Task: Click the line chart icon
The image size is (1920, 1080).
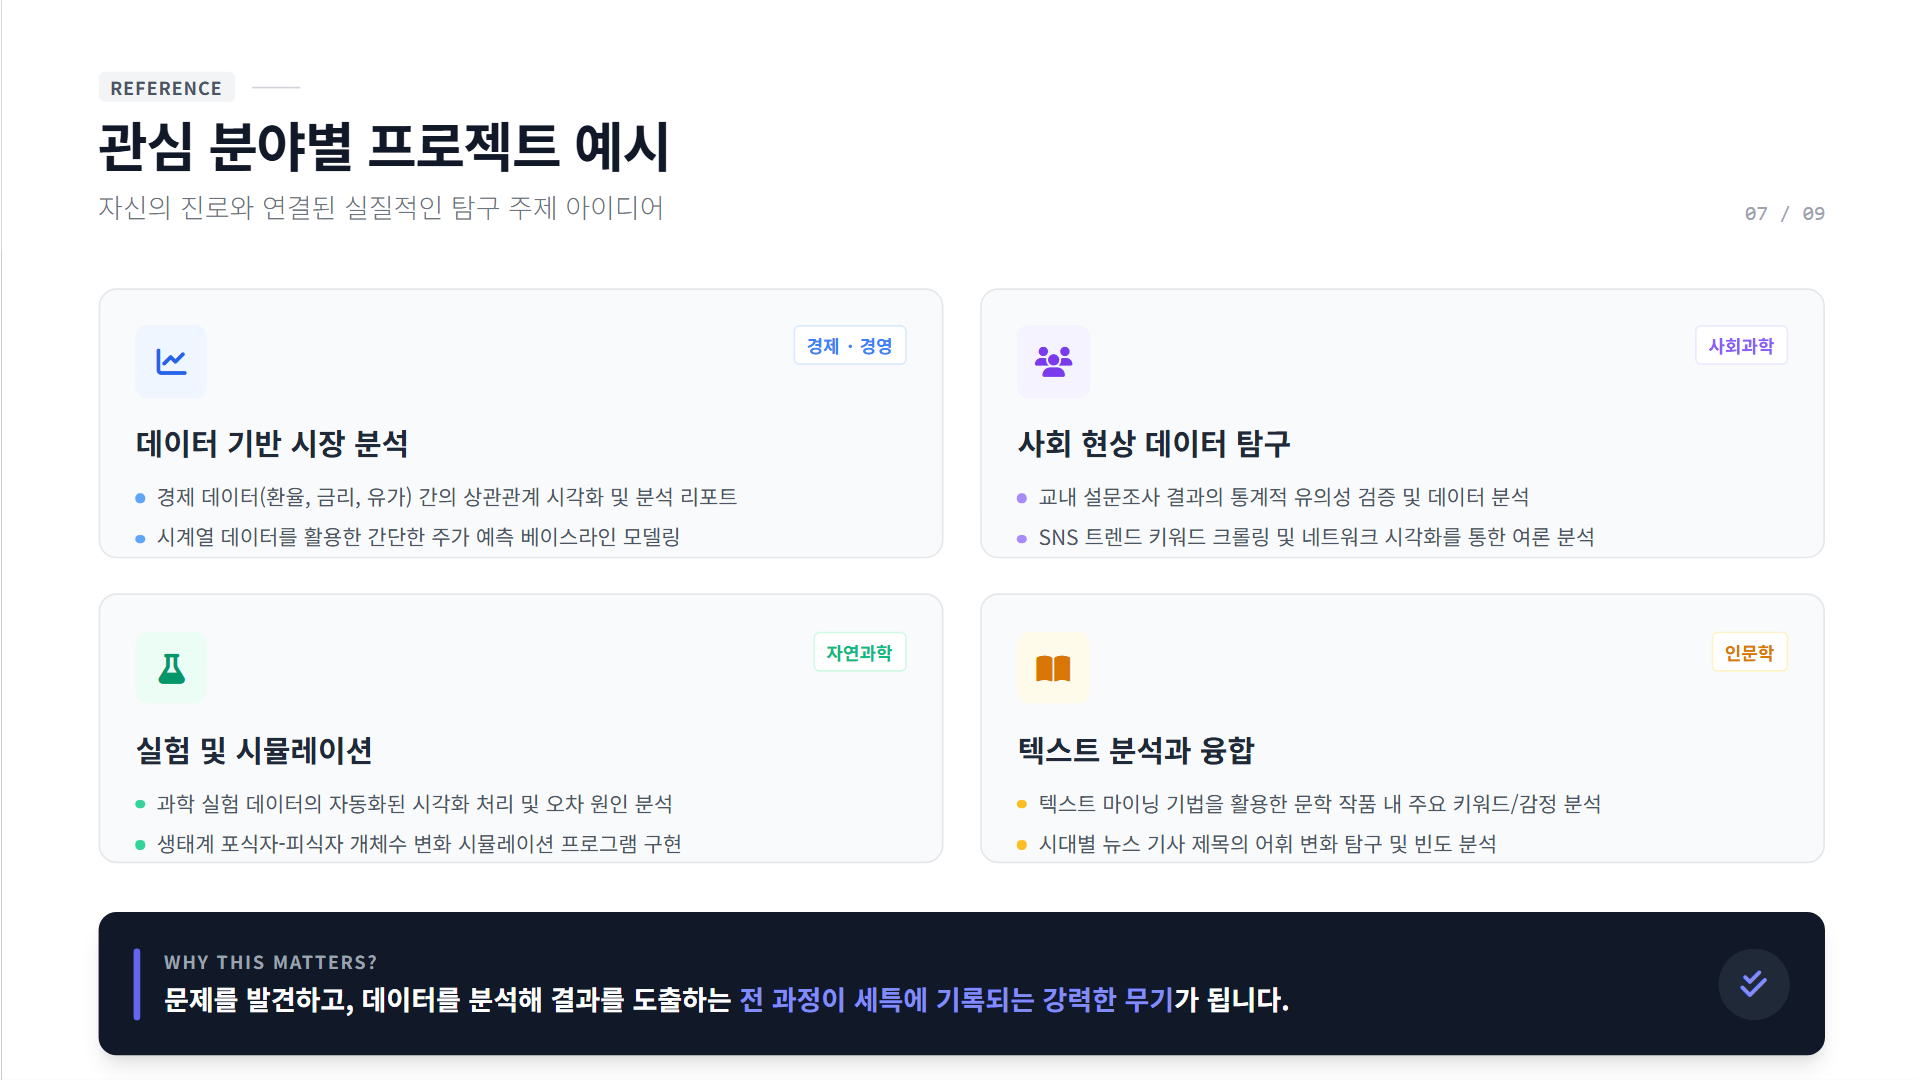Action: click(171, 361)
